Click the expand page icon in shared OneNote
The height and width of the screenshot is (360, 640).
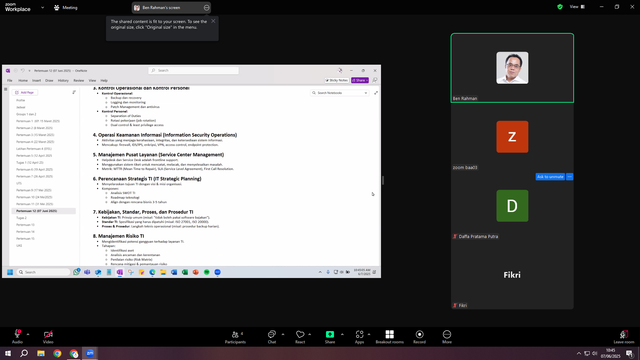(376, 93)
